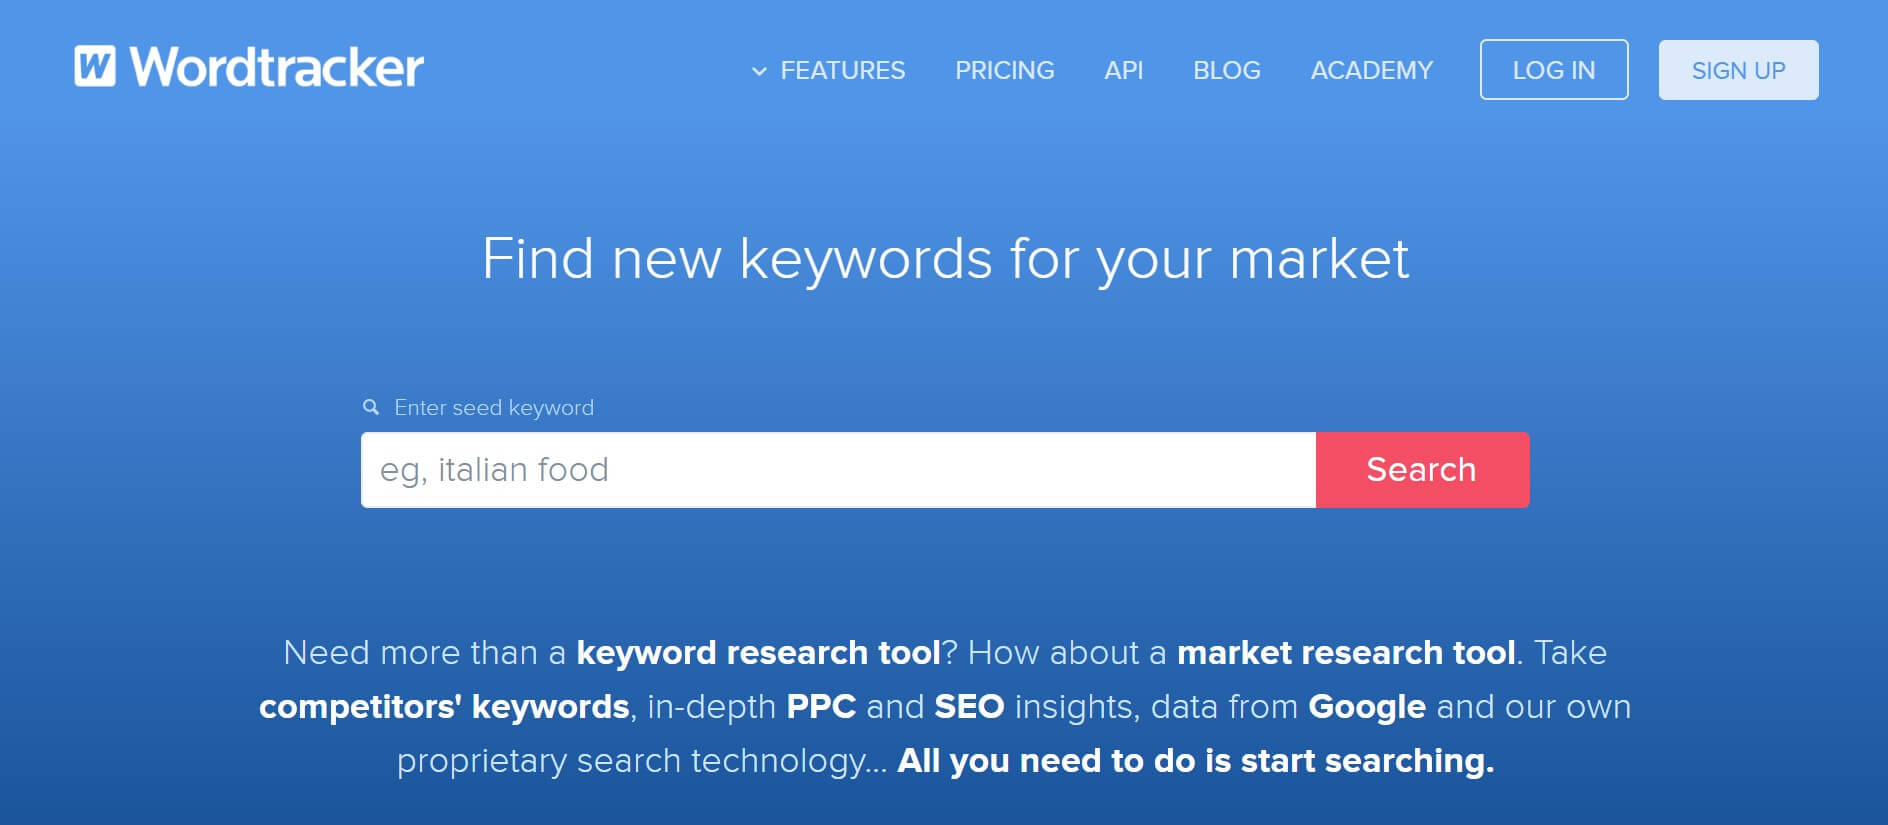This screenshot has height=825, width=1888.
Task: Click the "Enter seed keyword" label
Action: coord(494,408)
